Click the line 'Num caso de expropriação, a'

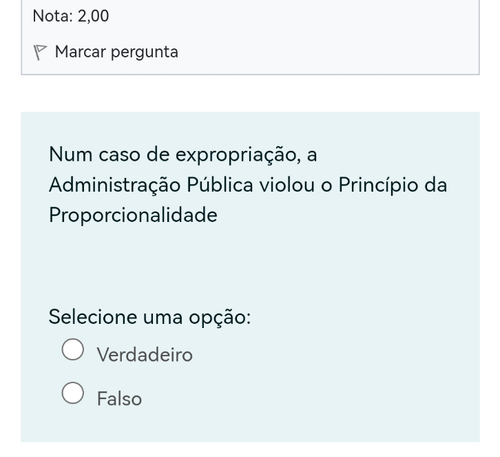183,155
